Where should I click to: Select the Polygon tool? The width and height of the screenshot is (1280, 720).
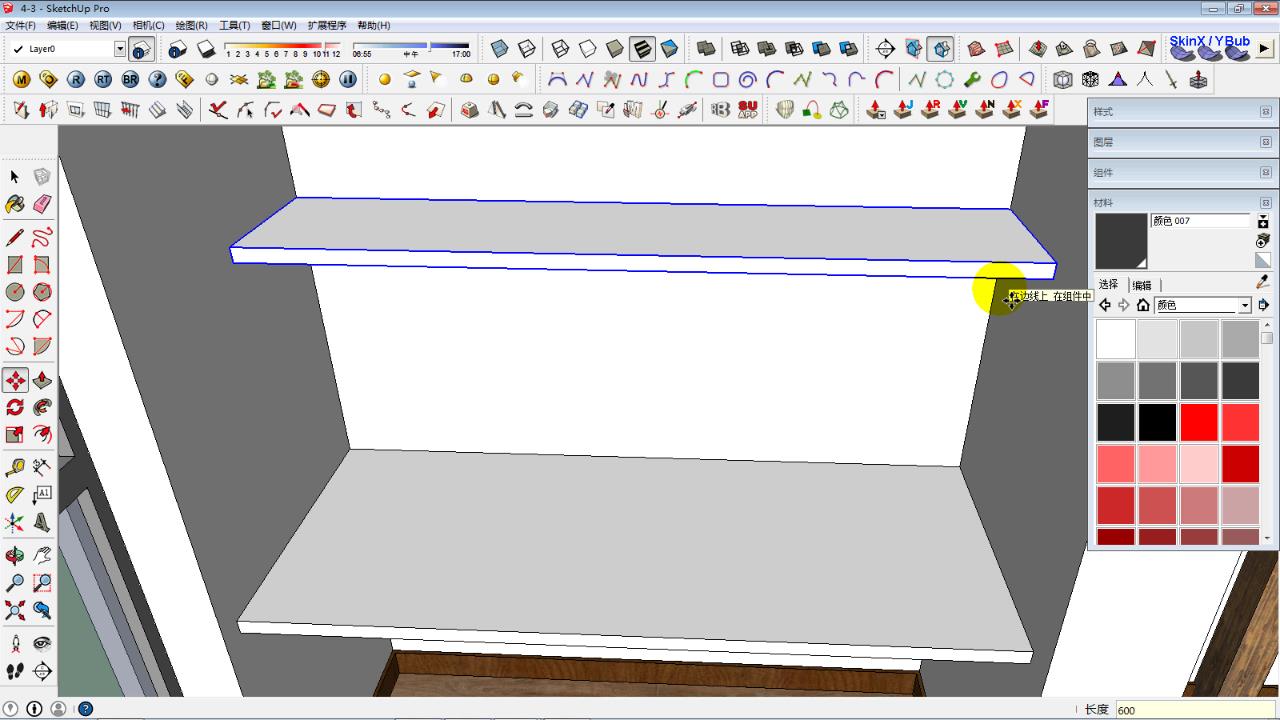42,292
